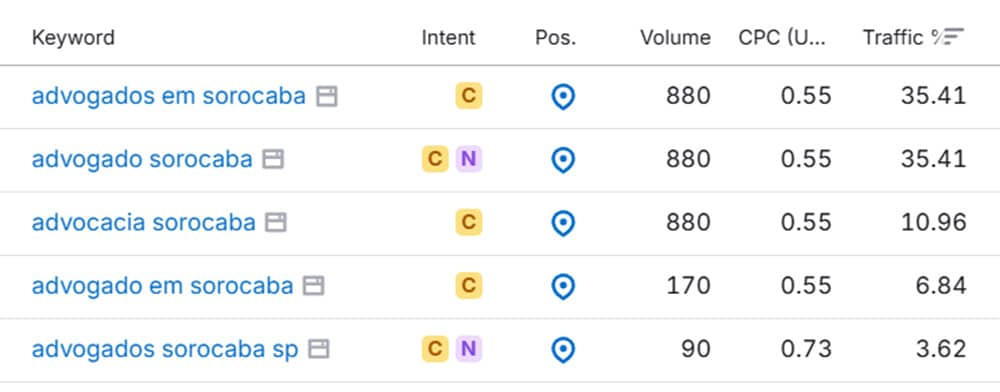Open SERP icon beside advogado em sorocaba
The image size is (1000, 392).
point(313,286)
